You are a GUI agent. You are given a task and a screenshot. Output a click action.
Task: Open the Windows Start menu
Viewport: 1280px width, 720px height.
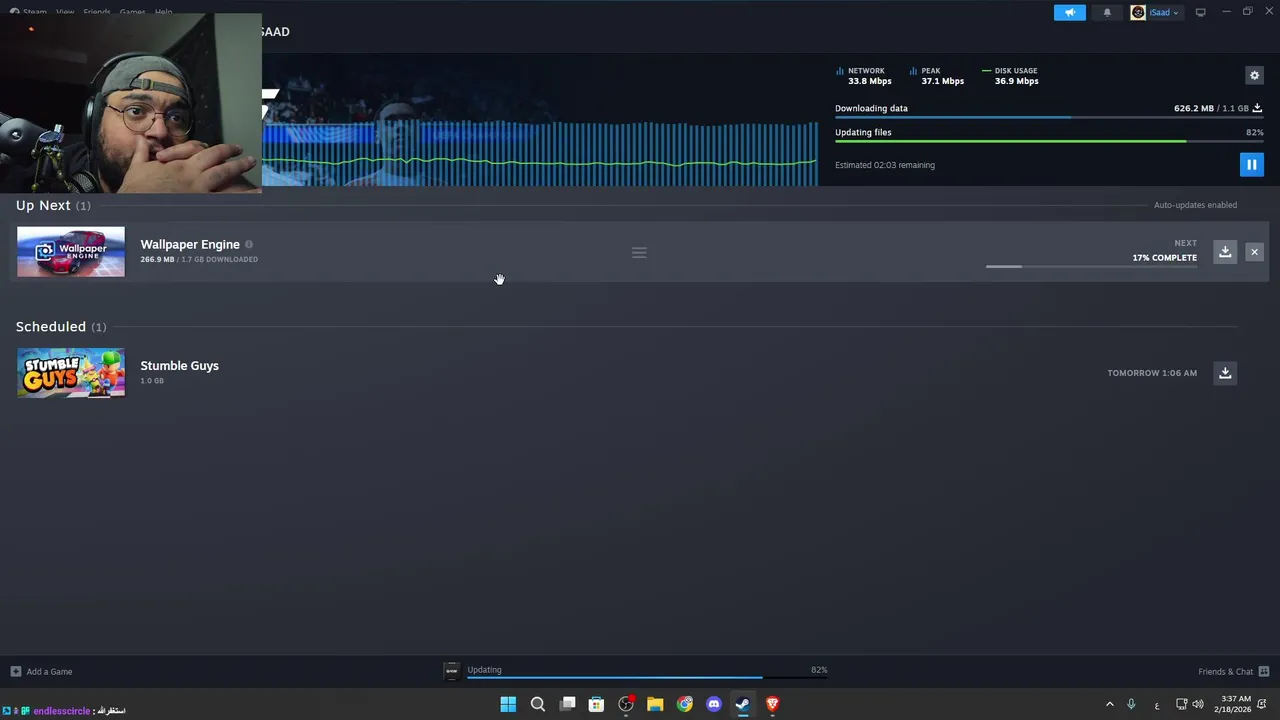click(508, 704)
